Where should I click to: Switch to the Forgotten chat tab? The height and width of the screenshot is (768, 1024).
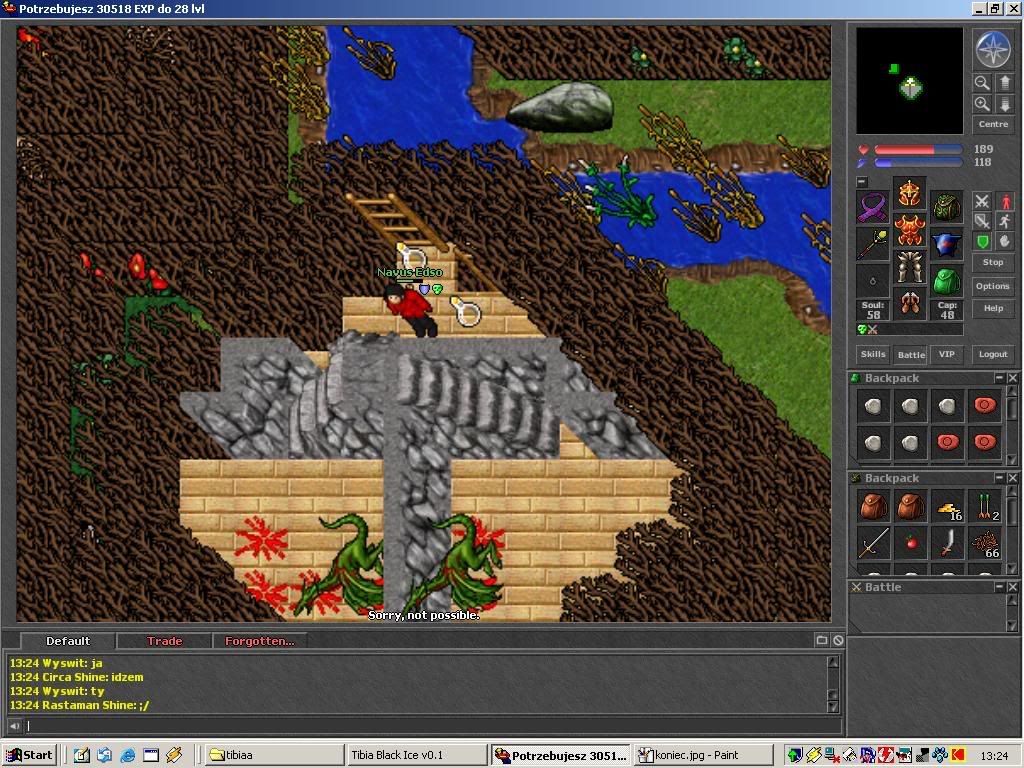(259, 641)
